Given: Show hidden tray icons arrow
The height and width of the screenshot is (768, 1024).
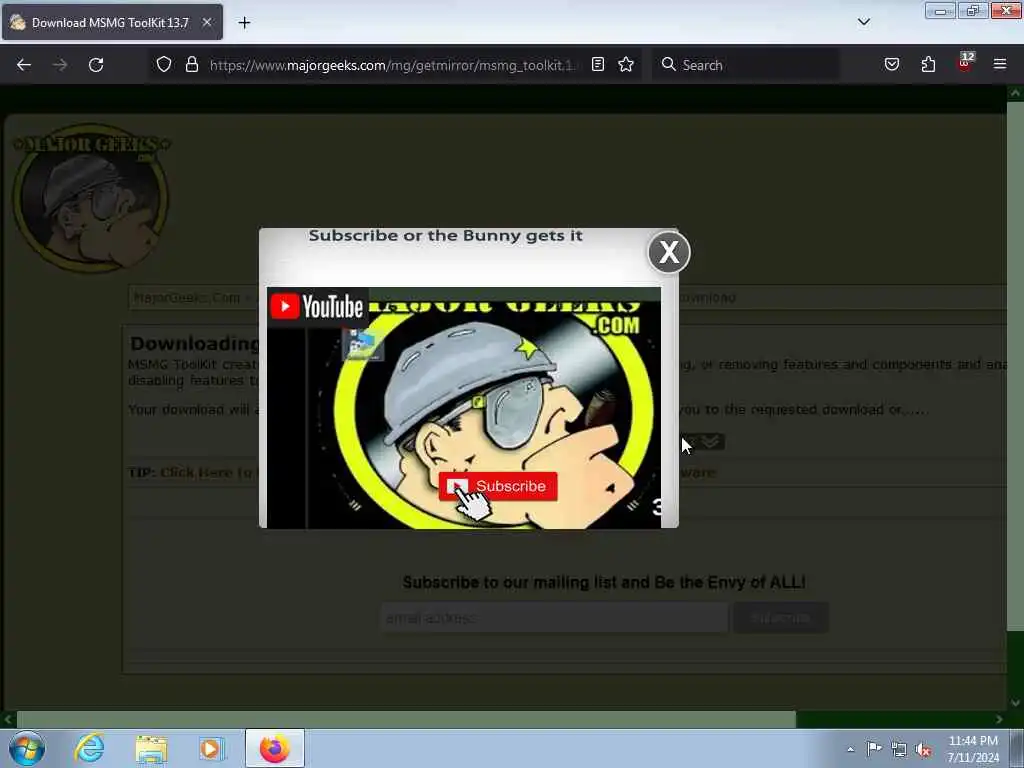Looking at the screenshot, I should click(850, 749).
